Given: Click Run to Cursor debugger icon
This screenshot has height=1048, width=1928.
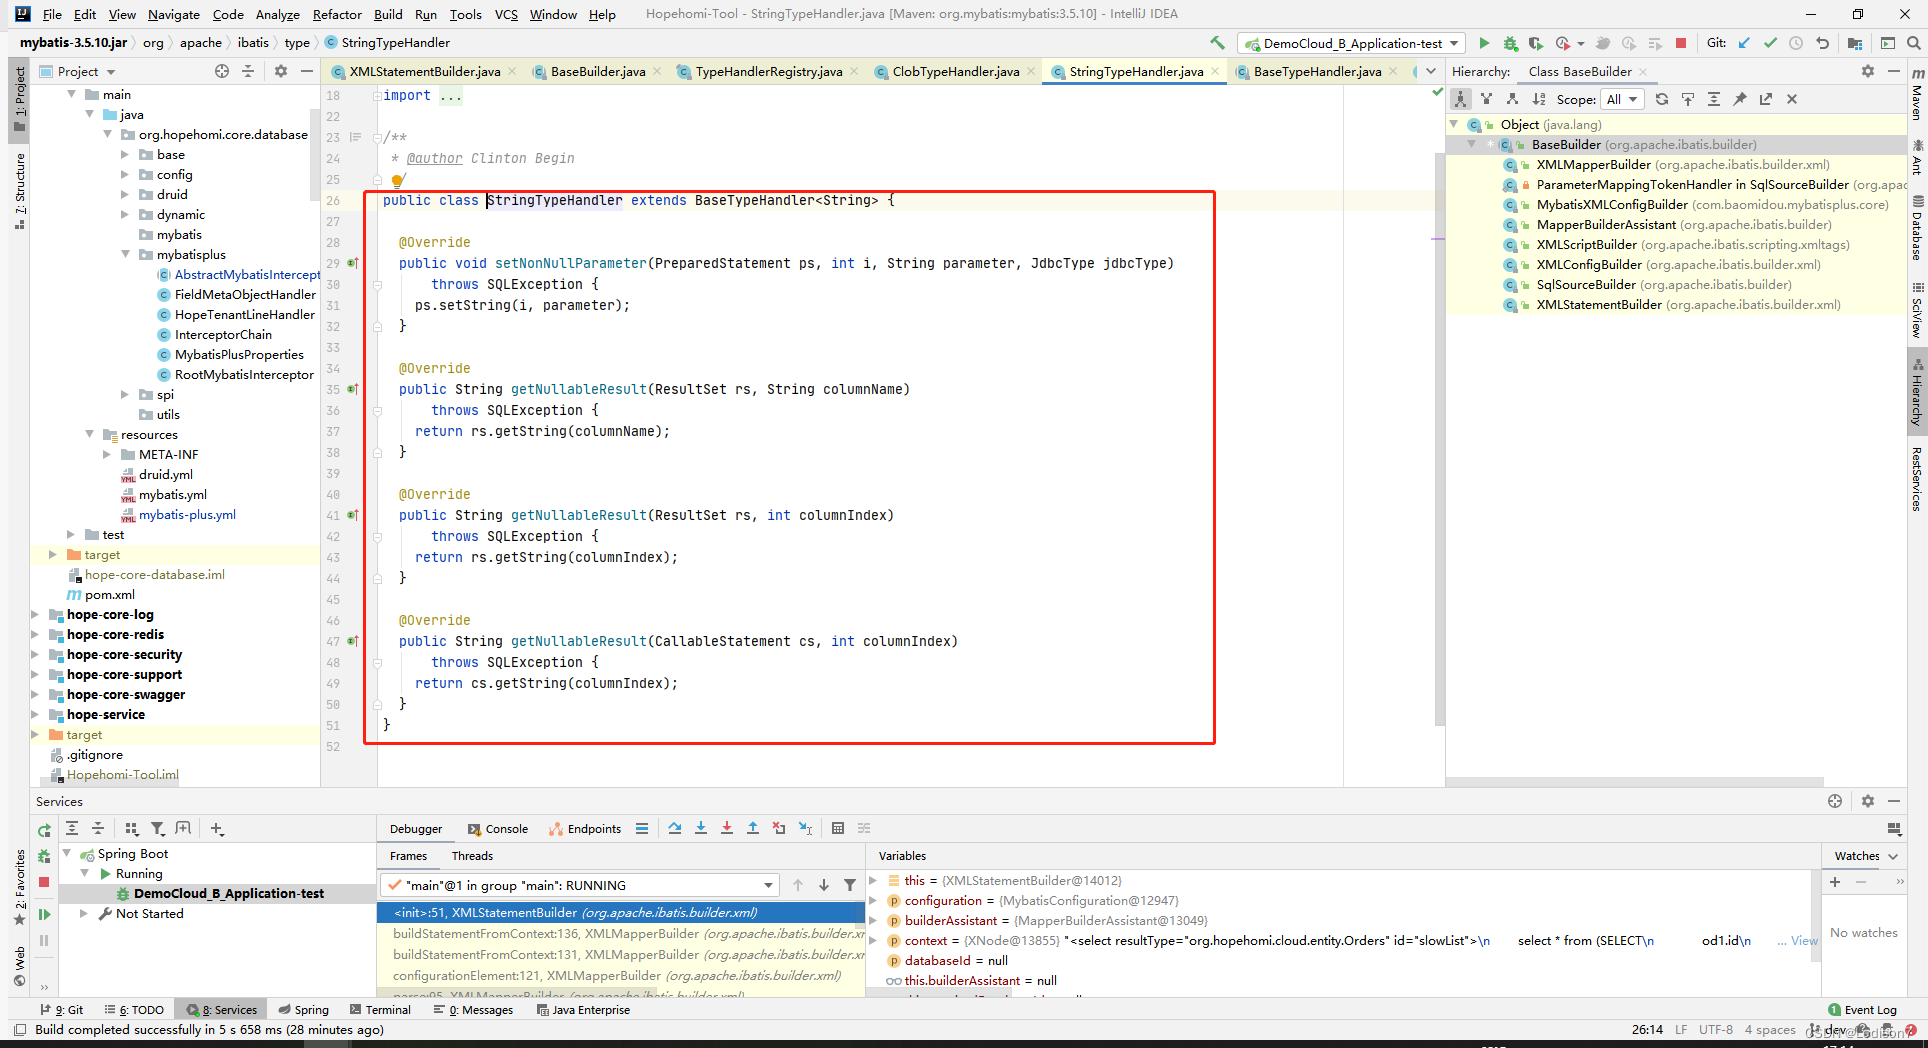Looking at the screenshot, I should [805, 828].
